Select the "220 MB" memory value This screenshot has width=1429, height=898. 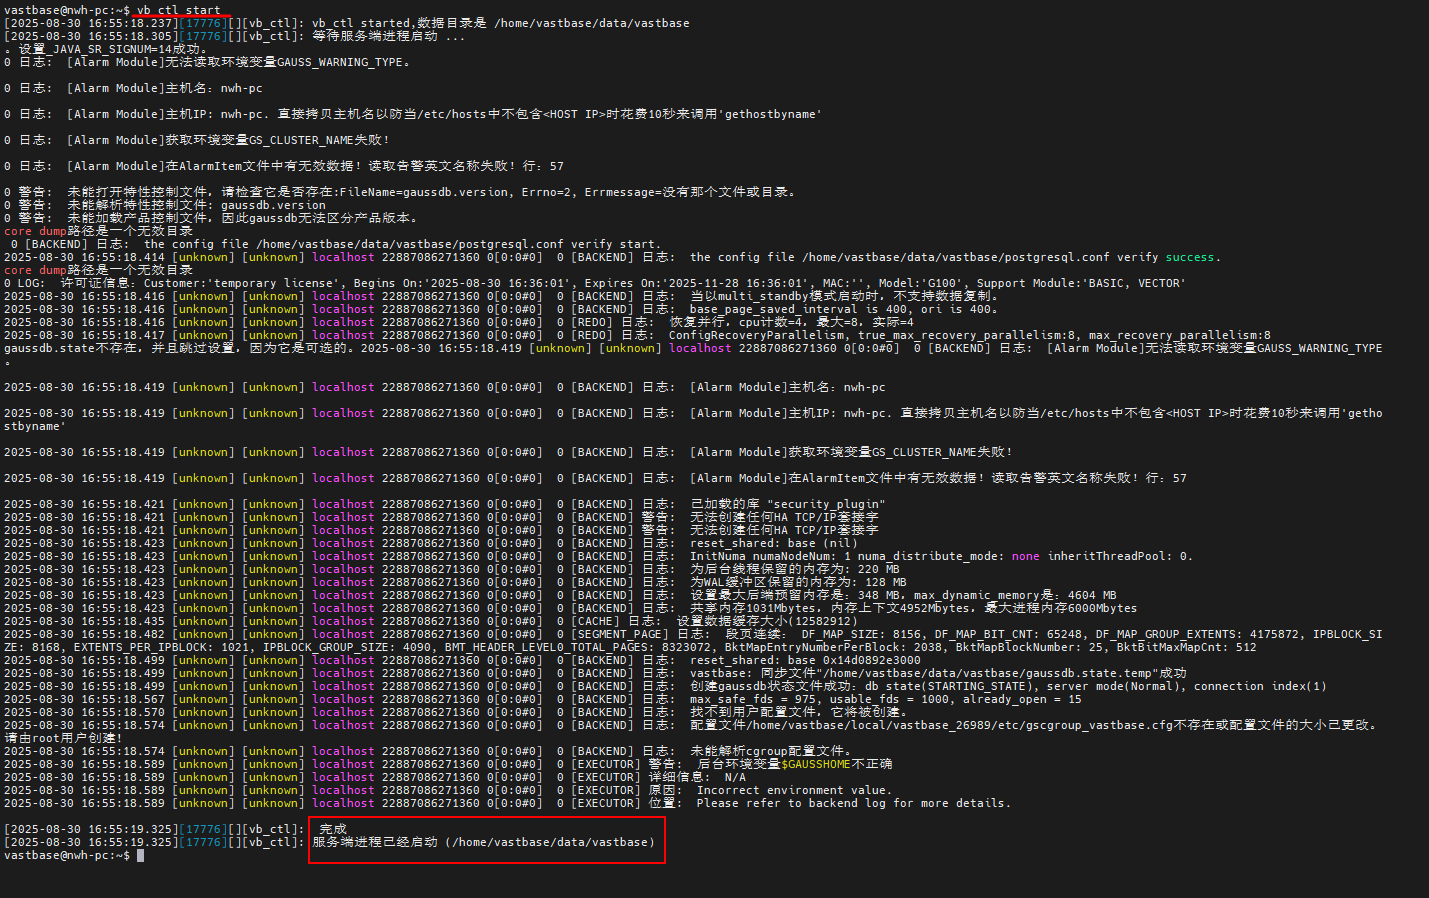pyautogui.click(x=879, y=569)
